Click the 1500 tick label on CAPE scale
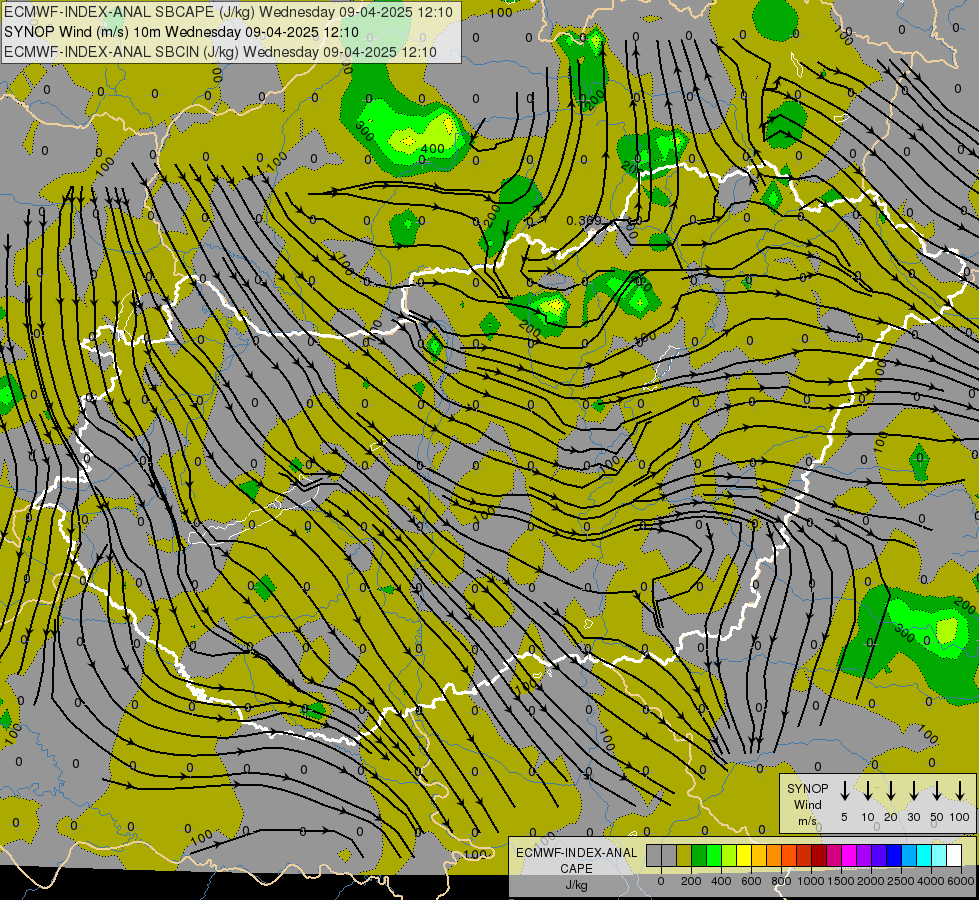 841,881
